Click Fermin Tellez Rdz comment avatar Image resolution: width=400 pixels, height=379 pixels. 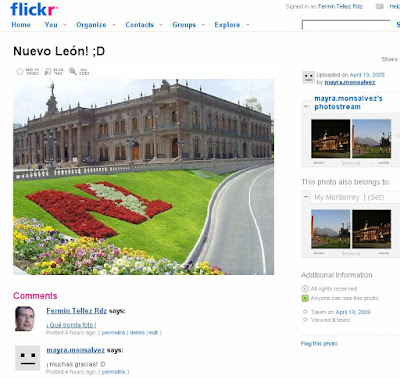click(x=25, y=319)
